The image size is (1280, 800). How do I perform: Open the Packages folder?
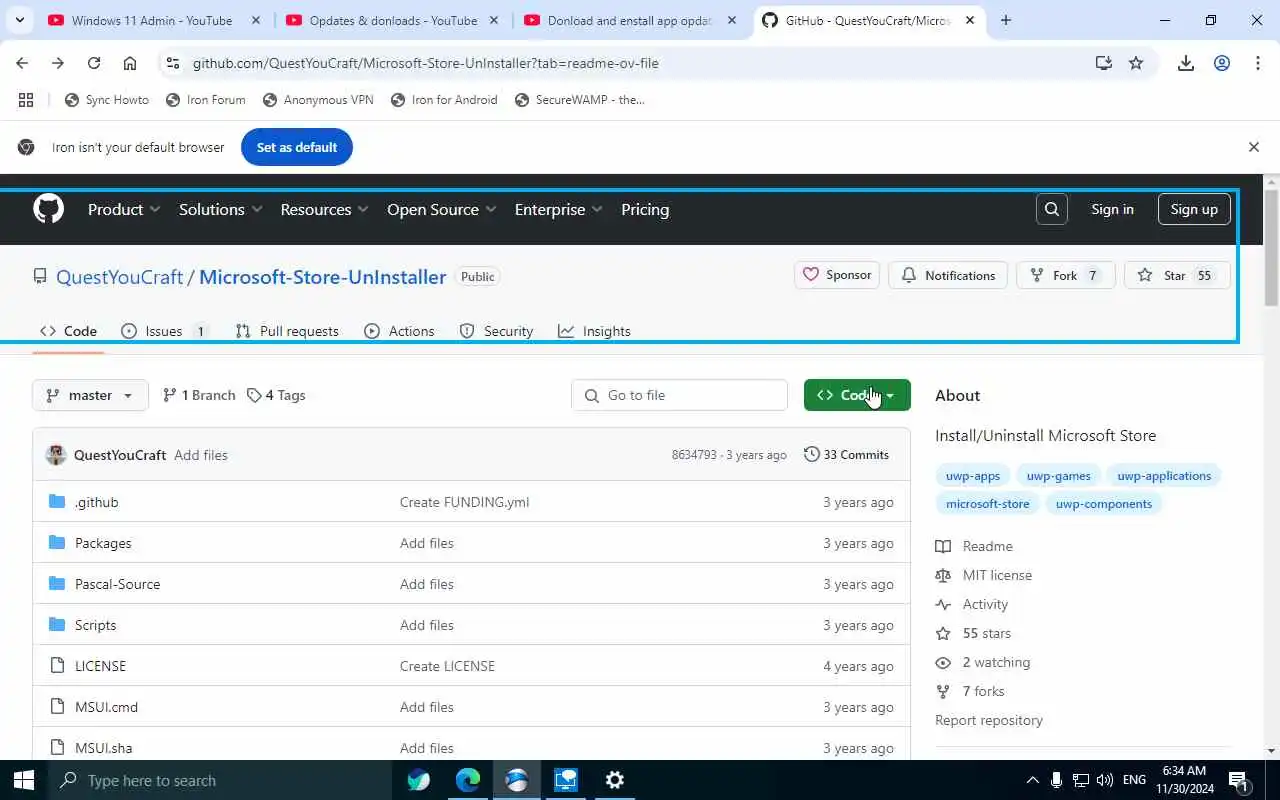[x=103, y=543]
